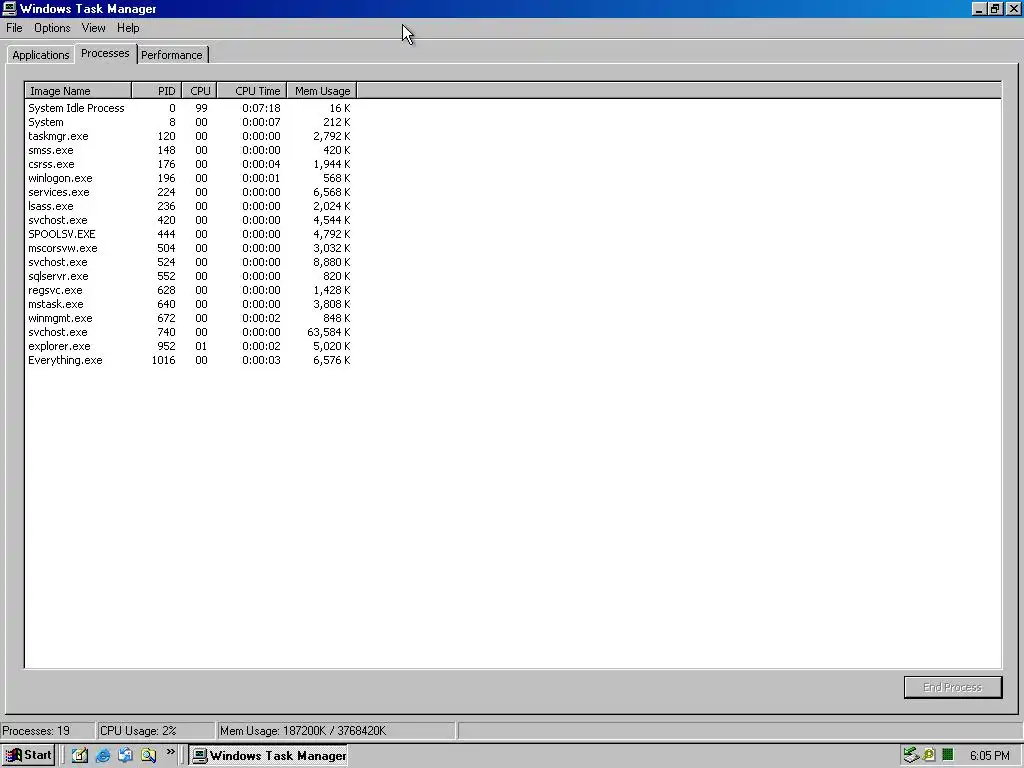The image size is (1024, 768).
Task: Open the Help menu
Action: (x=128, y=28)
